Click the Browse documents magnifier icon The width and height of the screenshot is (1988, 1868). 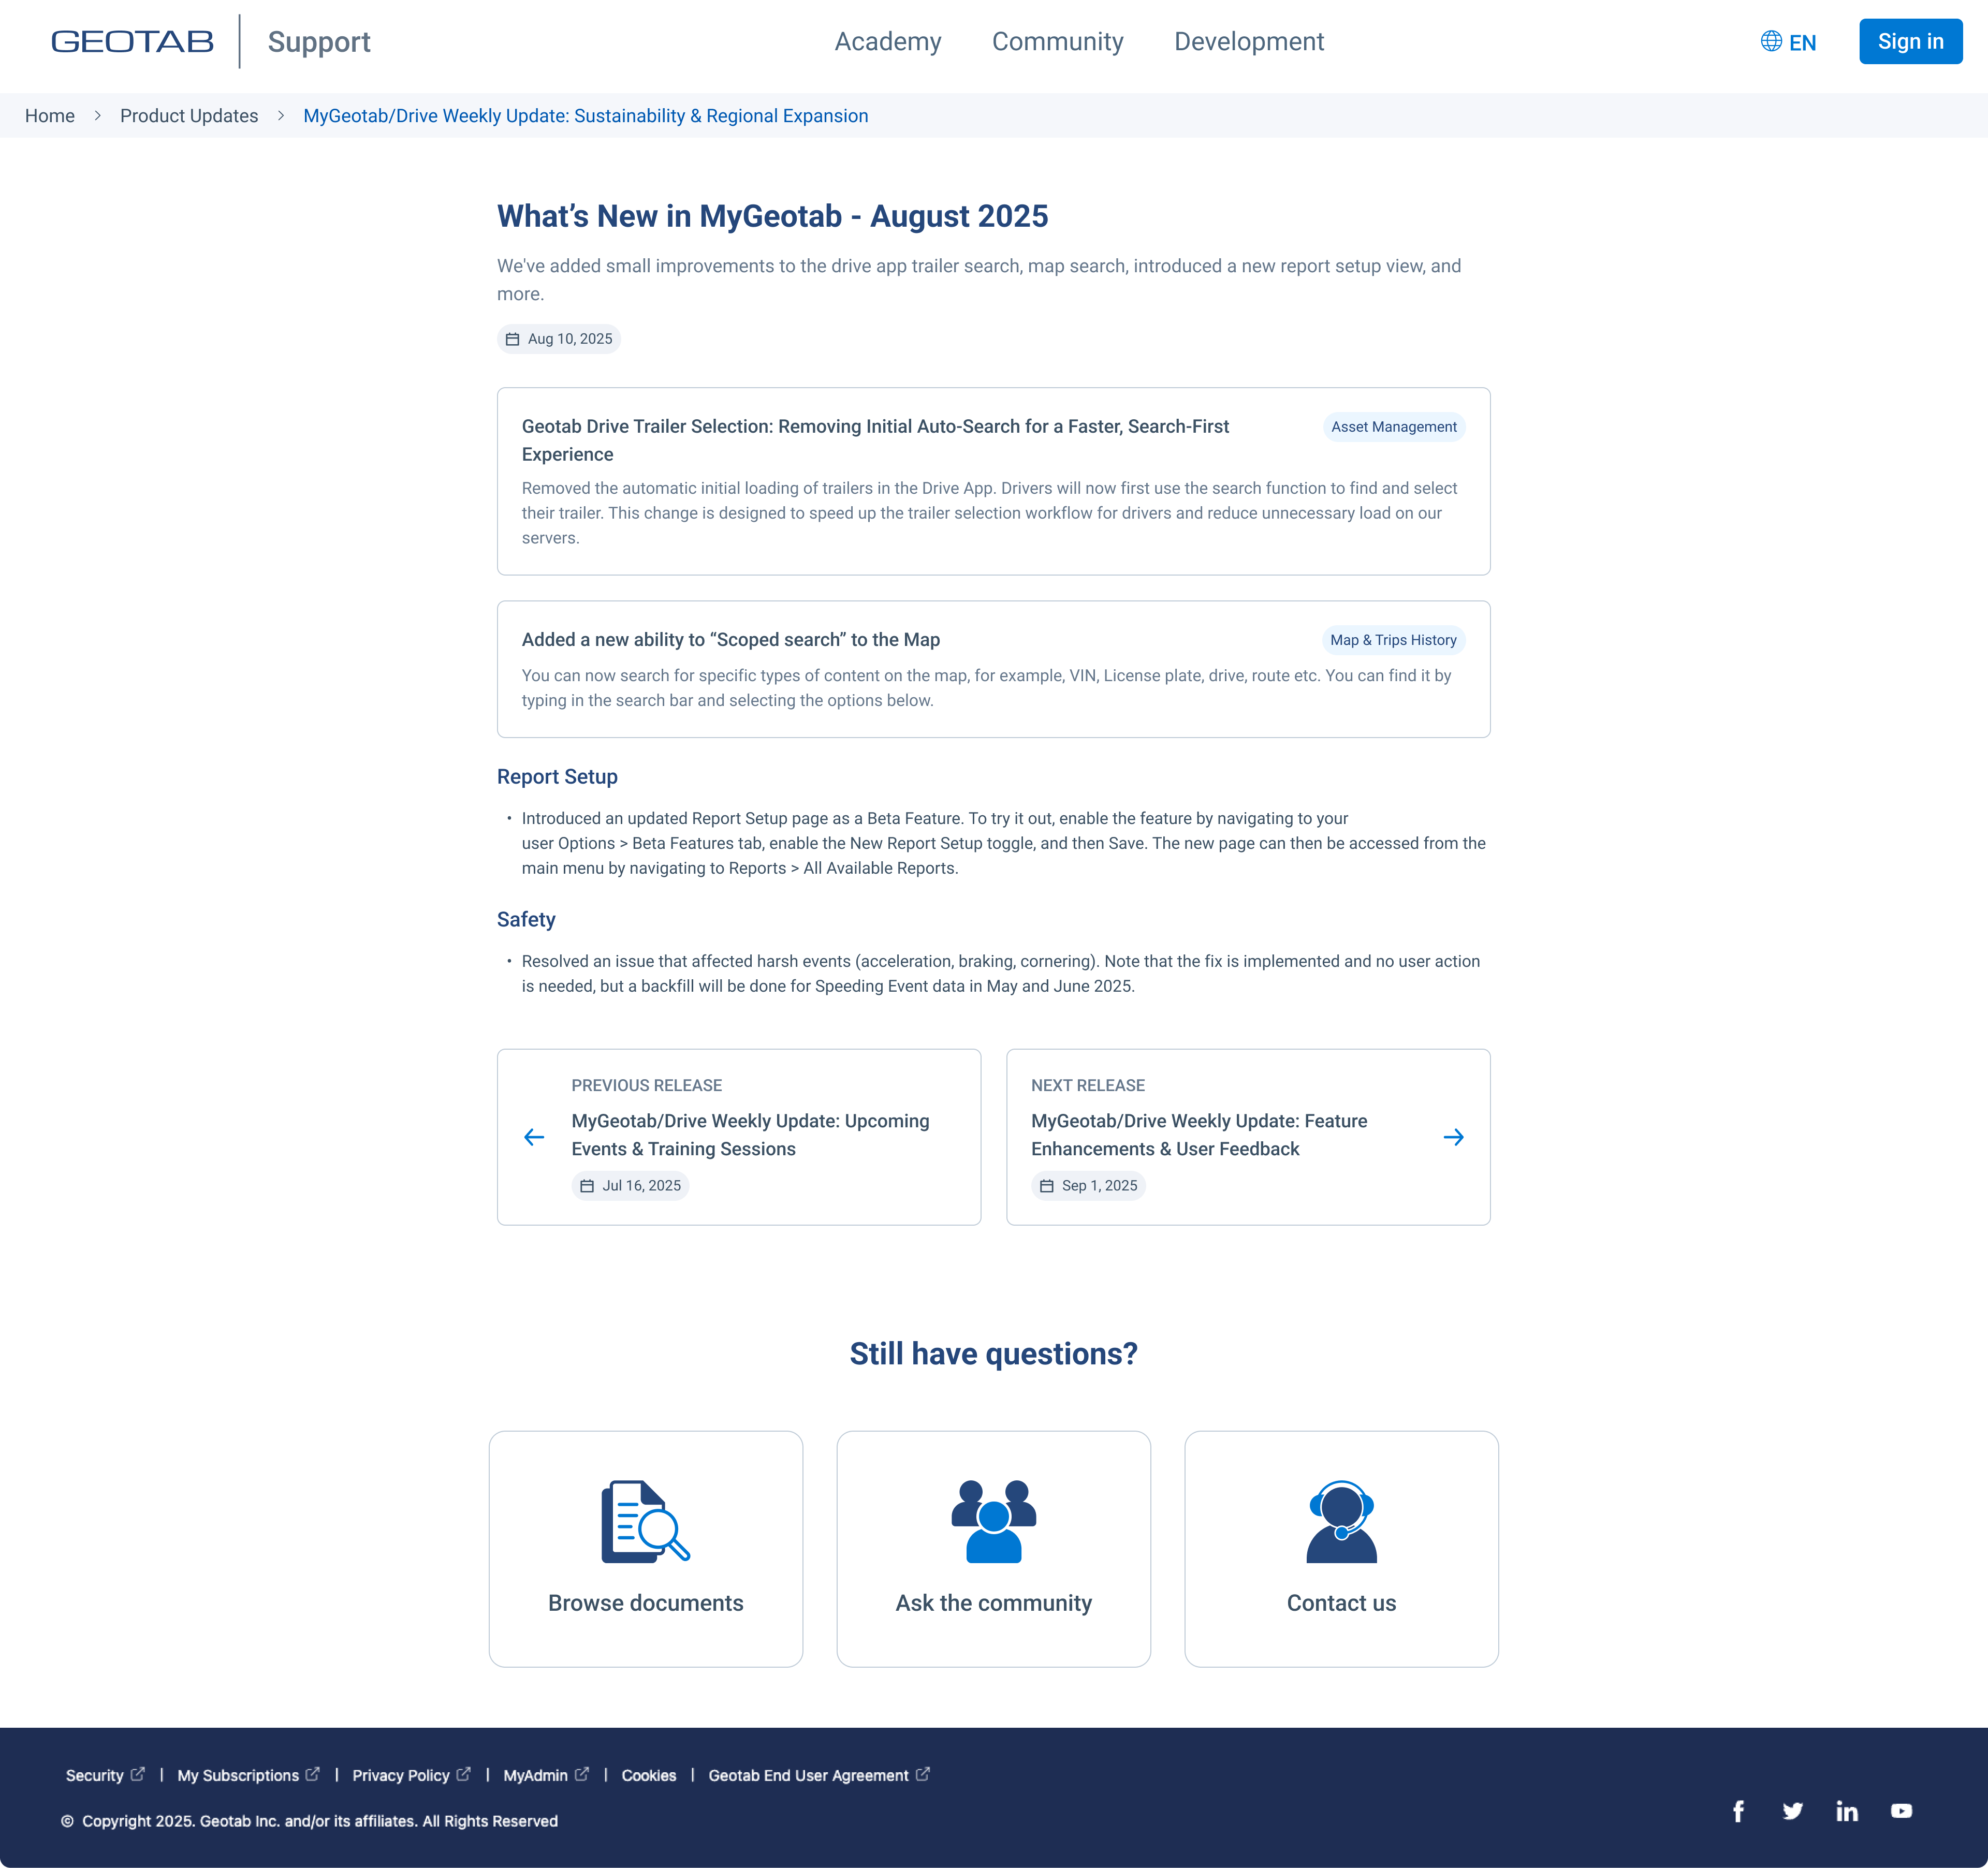point(646,1521)
